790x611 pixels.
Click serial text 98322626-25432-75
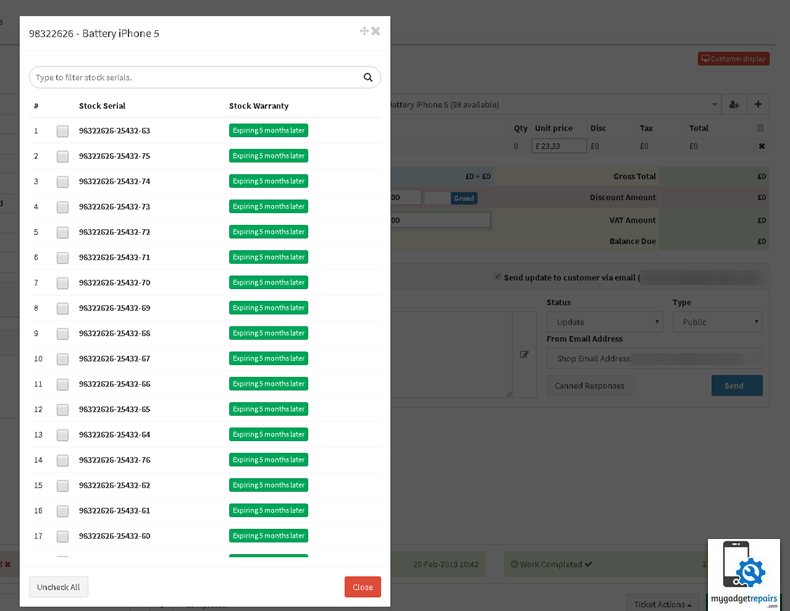(x=114, y=156)
